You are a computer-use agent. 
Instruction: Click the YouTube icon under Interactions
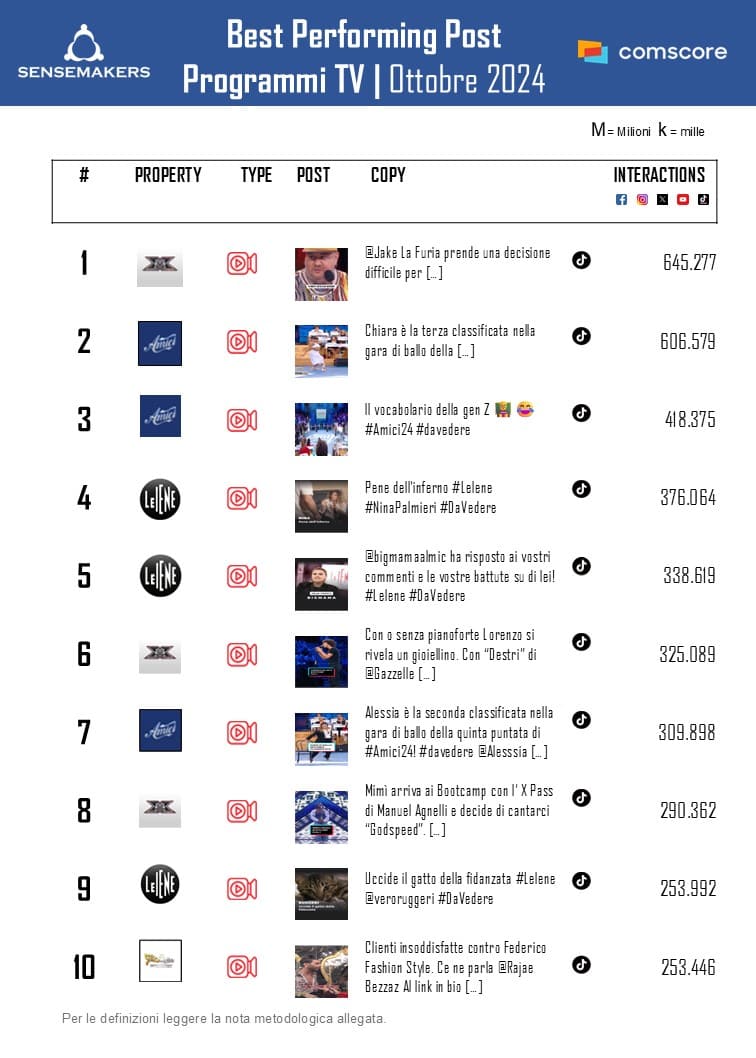683,200
